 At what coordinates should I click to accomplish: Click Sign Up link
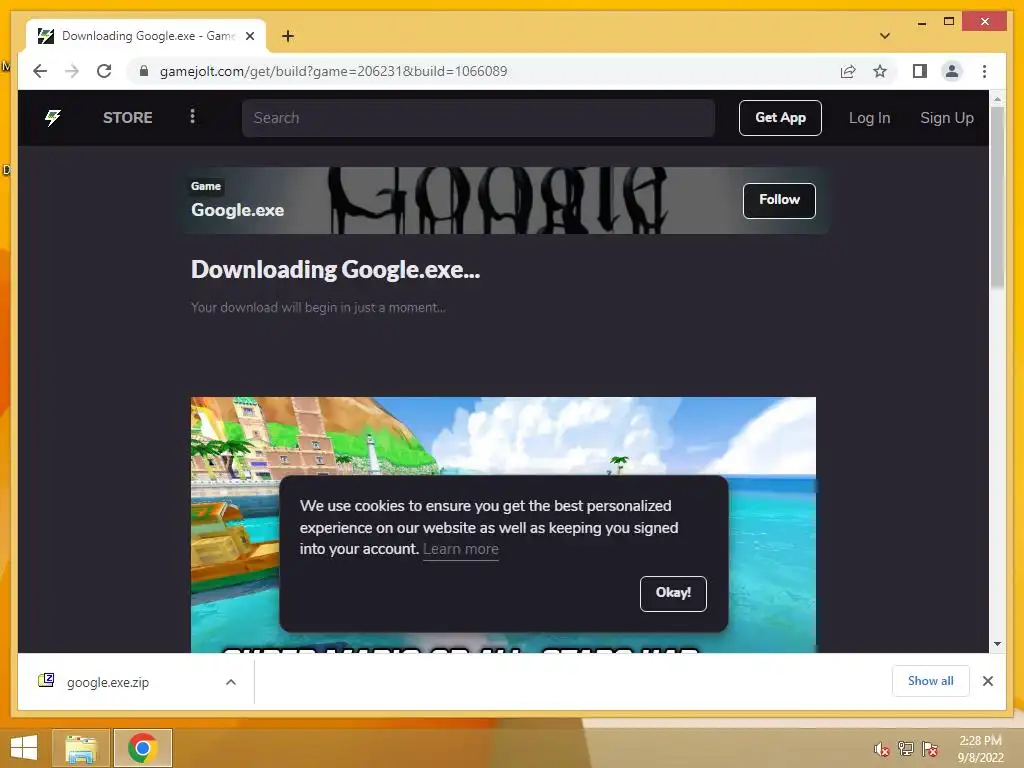(946, 118)
